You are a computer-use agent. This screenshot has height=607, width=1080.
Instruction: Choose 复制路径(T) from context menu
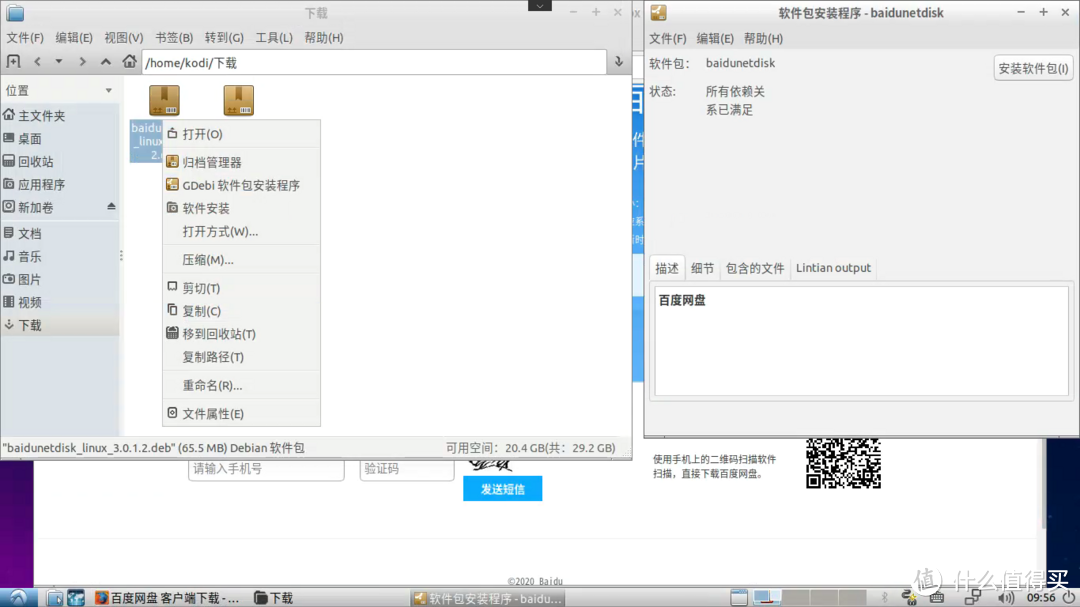click(241, 357)
